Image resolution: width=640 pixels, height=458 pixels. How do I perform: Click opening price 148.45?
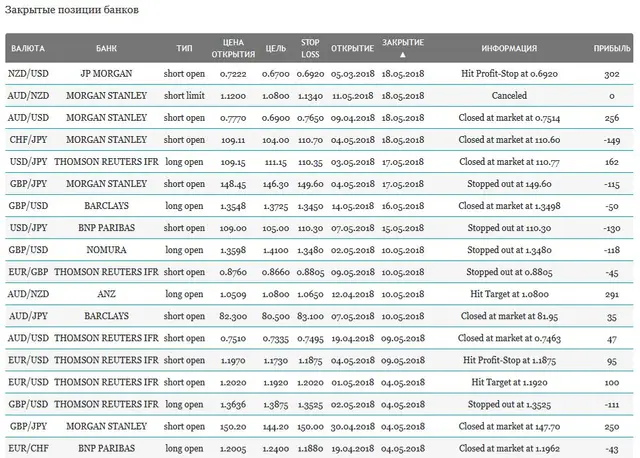[x=233, y=184]
